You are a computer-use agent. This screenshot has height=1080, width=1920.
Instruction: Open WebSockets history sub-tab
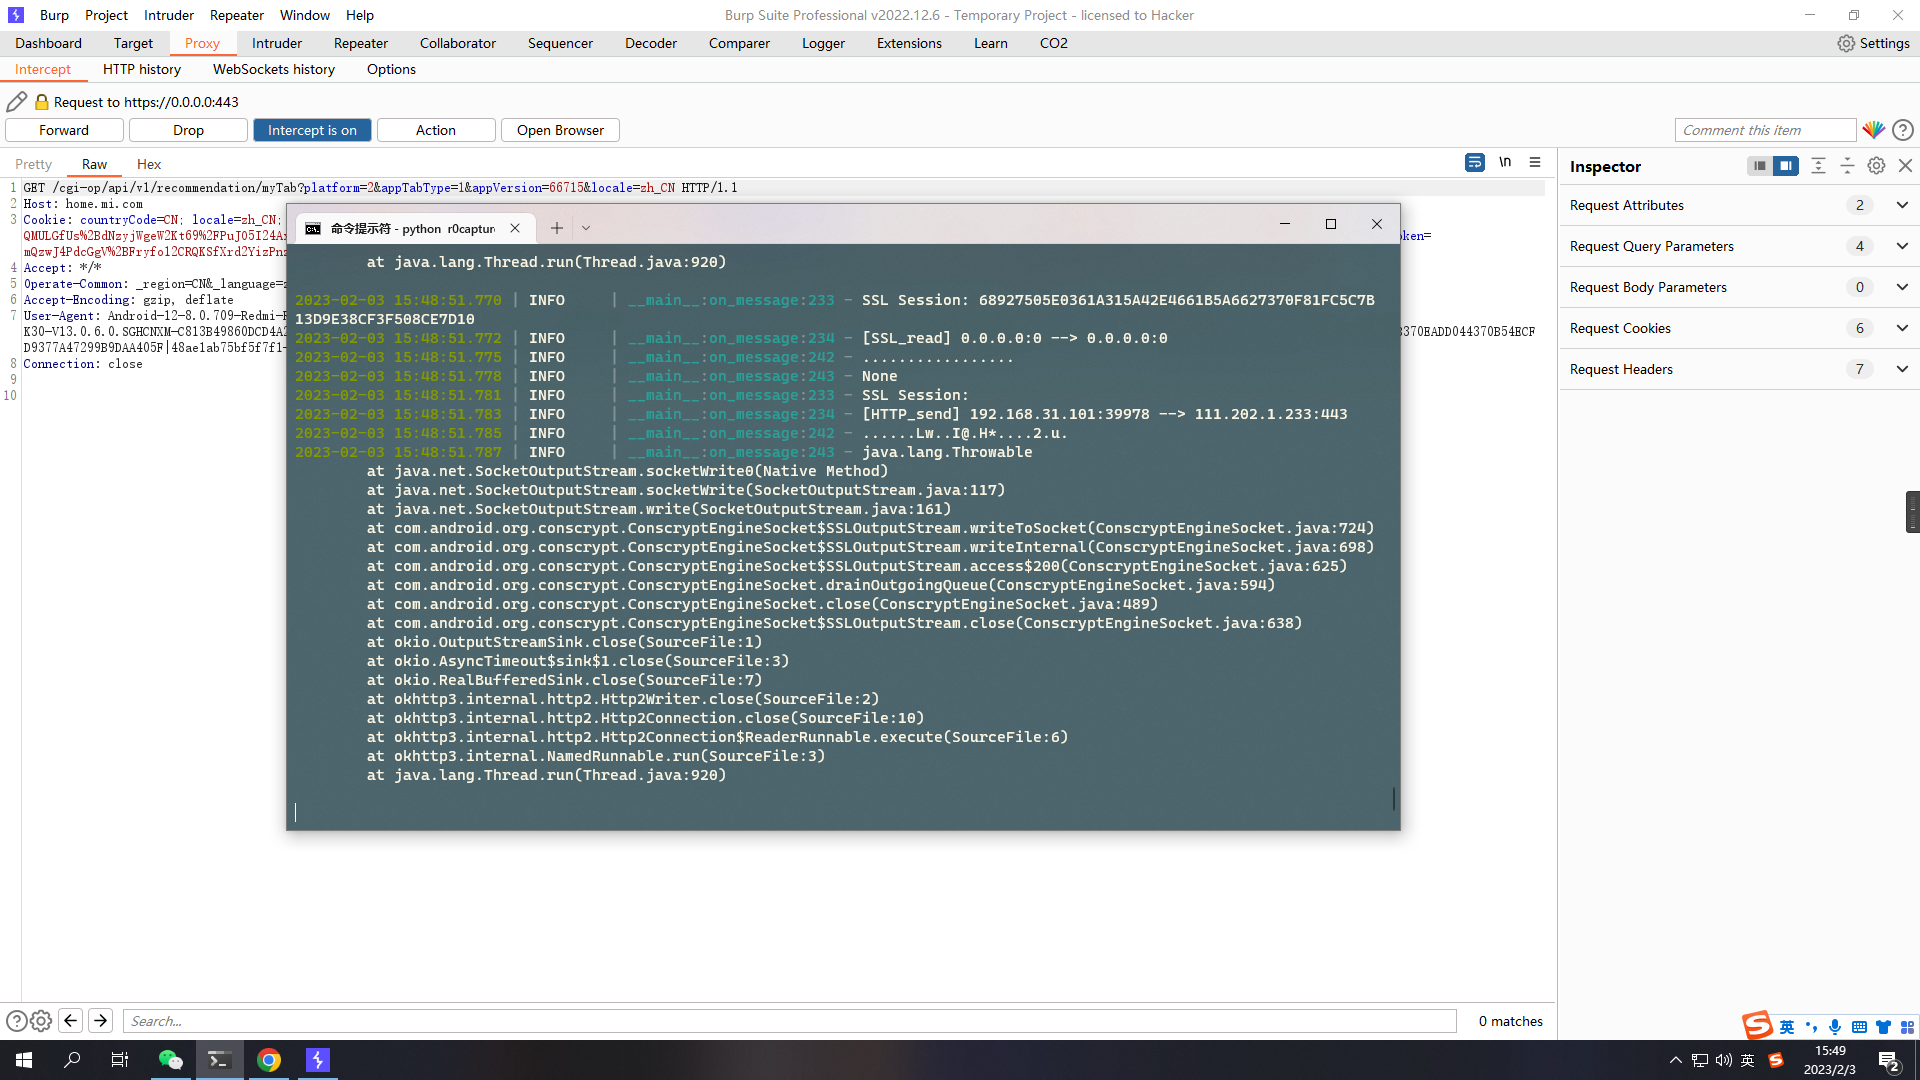(x=274, y=69)
